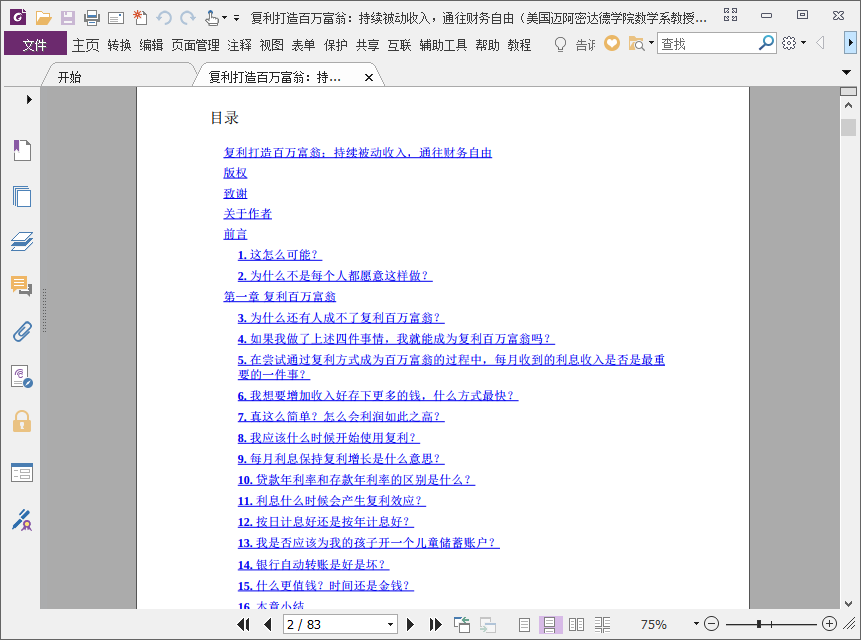861x640 pixels.
Task: Click the go to next view icon
Action: [488, 624]
